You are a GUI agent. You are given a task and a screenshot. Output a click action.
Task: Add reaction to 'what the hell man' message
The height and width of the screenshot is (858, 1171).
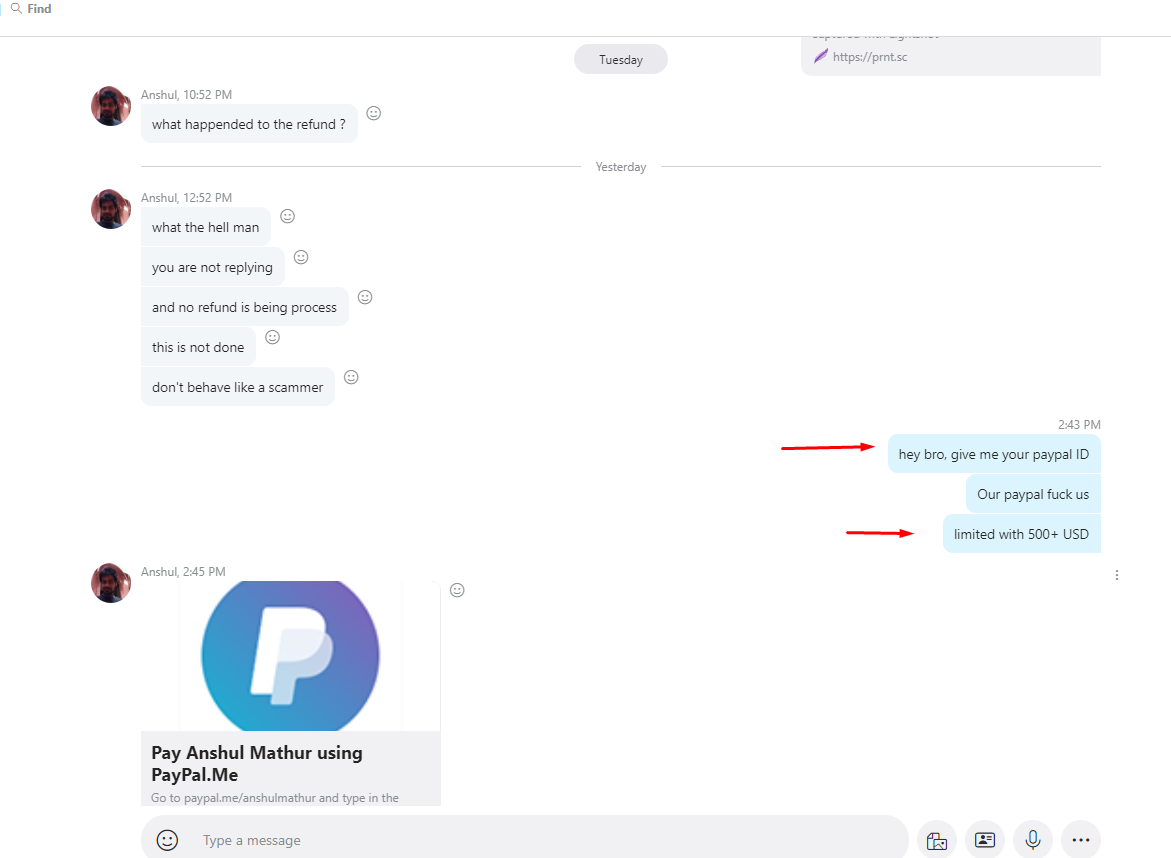[288, 216]
